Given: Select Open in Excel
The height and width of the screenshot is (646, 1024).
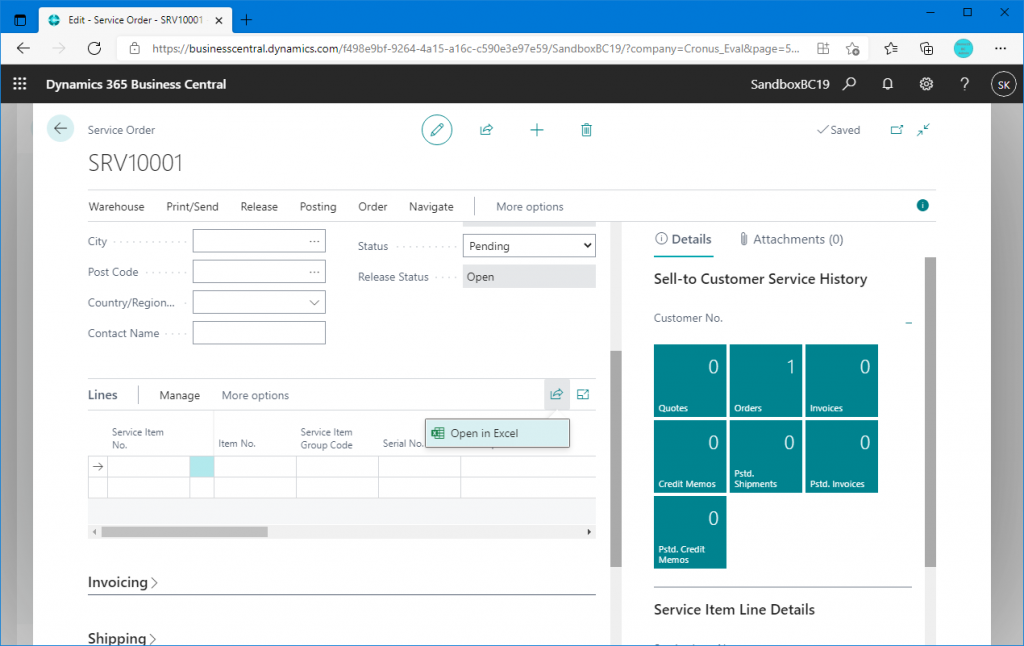Looking at the screenshot, I should tap(497, 433).
